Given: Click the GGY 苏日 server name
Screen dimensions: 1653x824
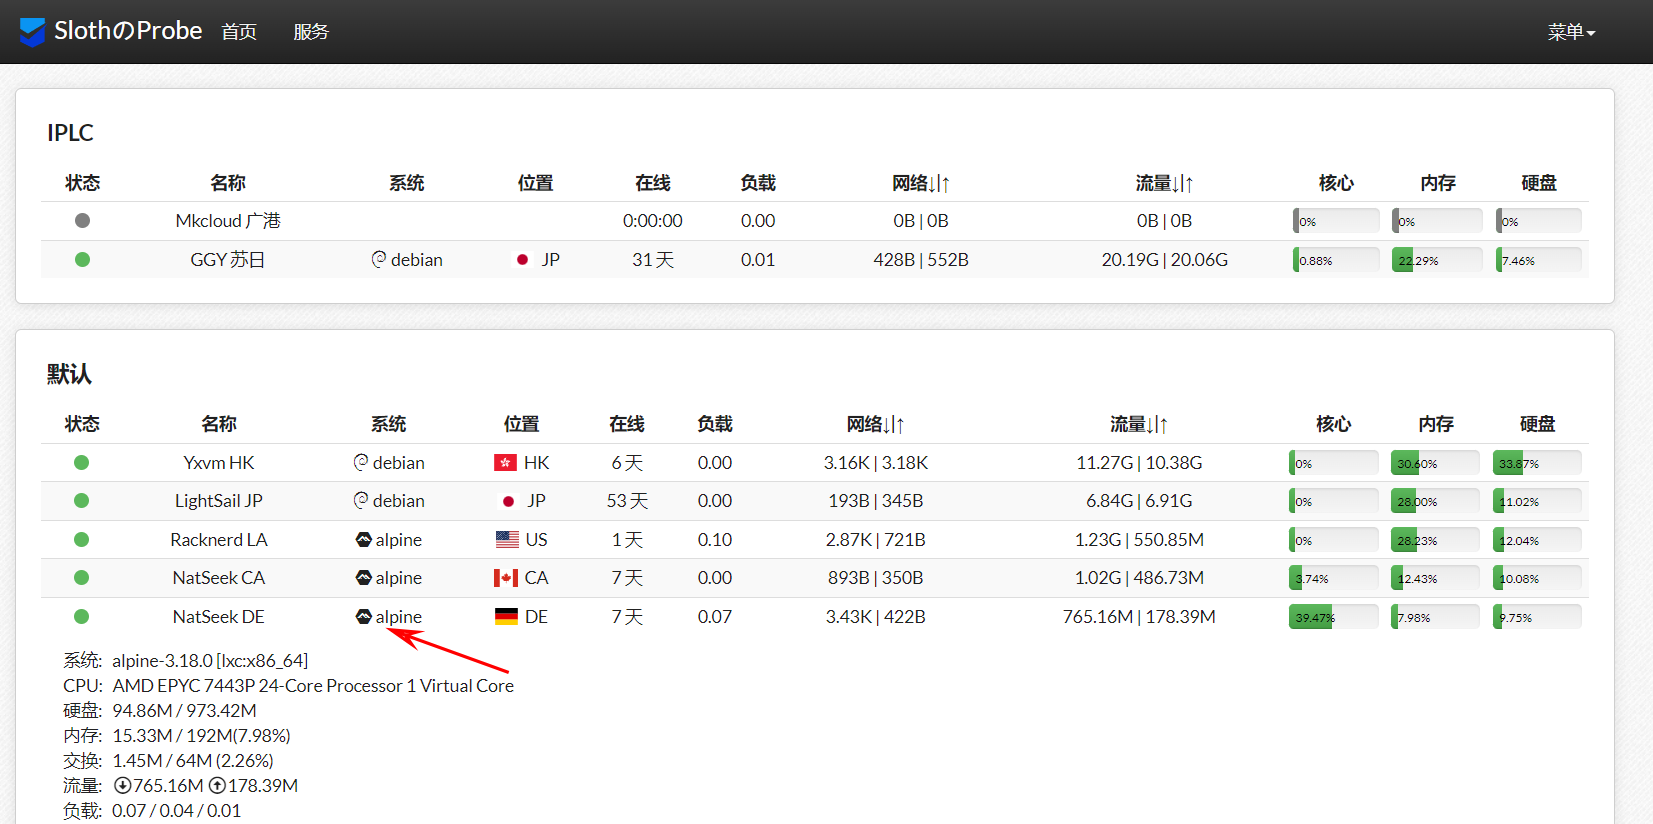Looking at the screenshot, I should (227, 260).
